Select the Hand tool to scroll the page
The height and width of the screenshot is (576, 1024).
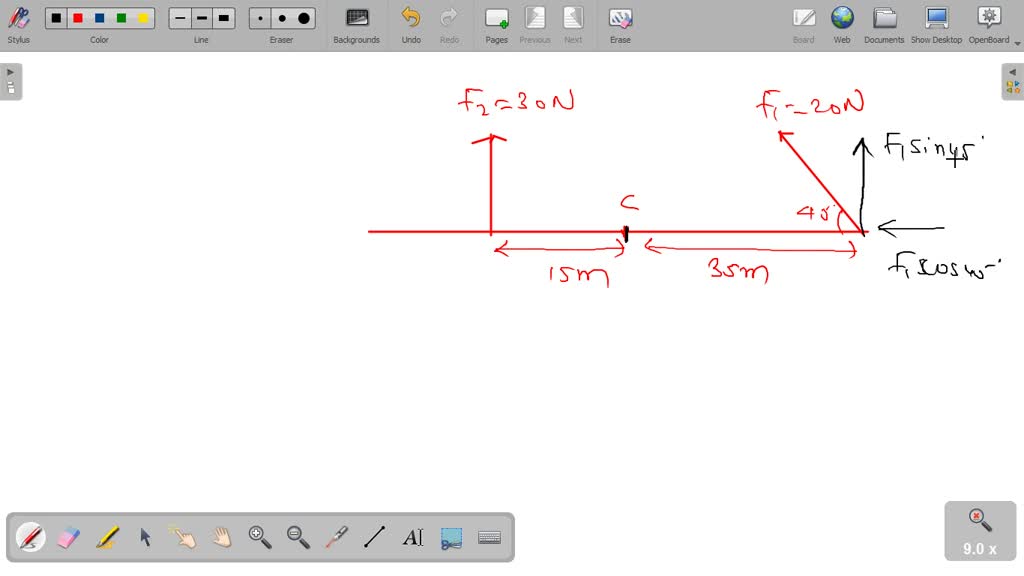click(x=221, y=537)
